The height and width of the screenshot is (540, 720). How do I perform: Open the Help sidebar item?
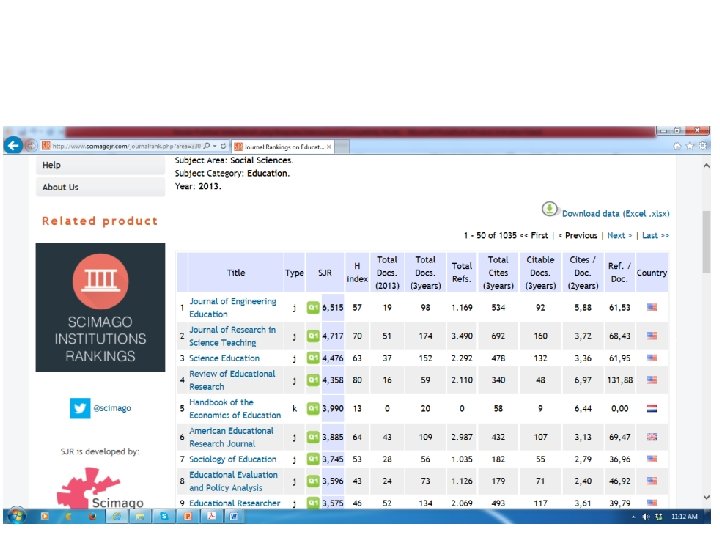[x=100, y=165]
